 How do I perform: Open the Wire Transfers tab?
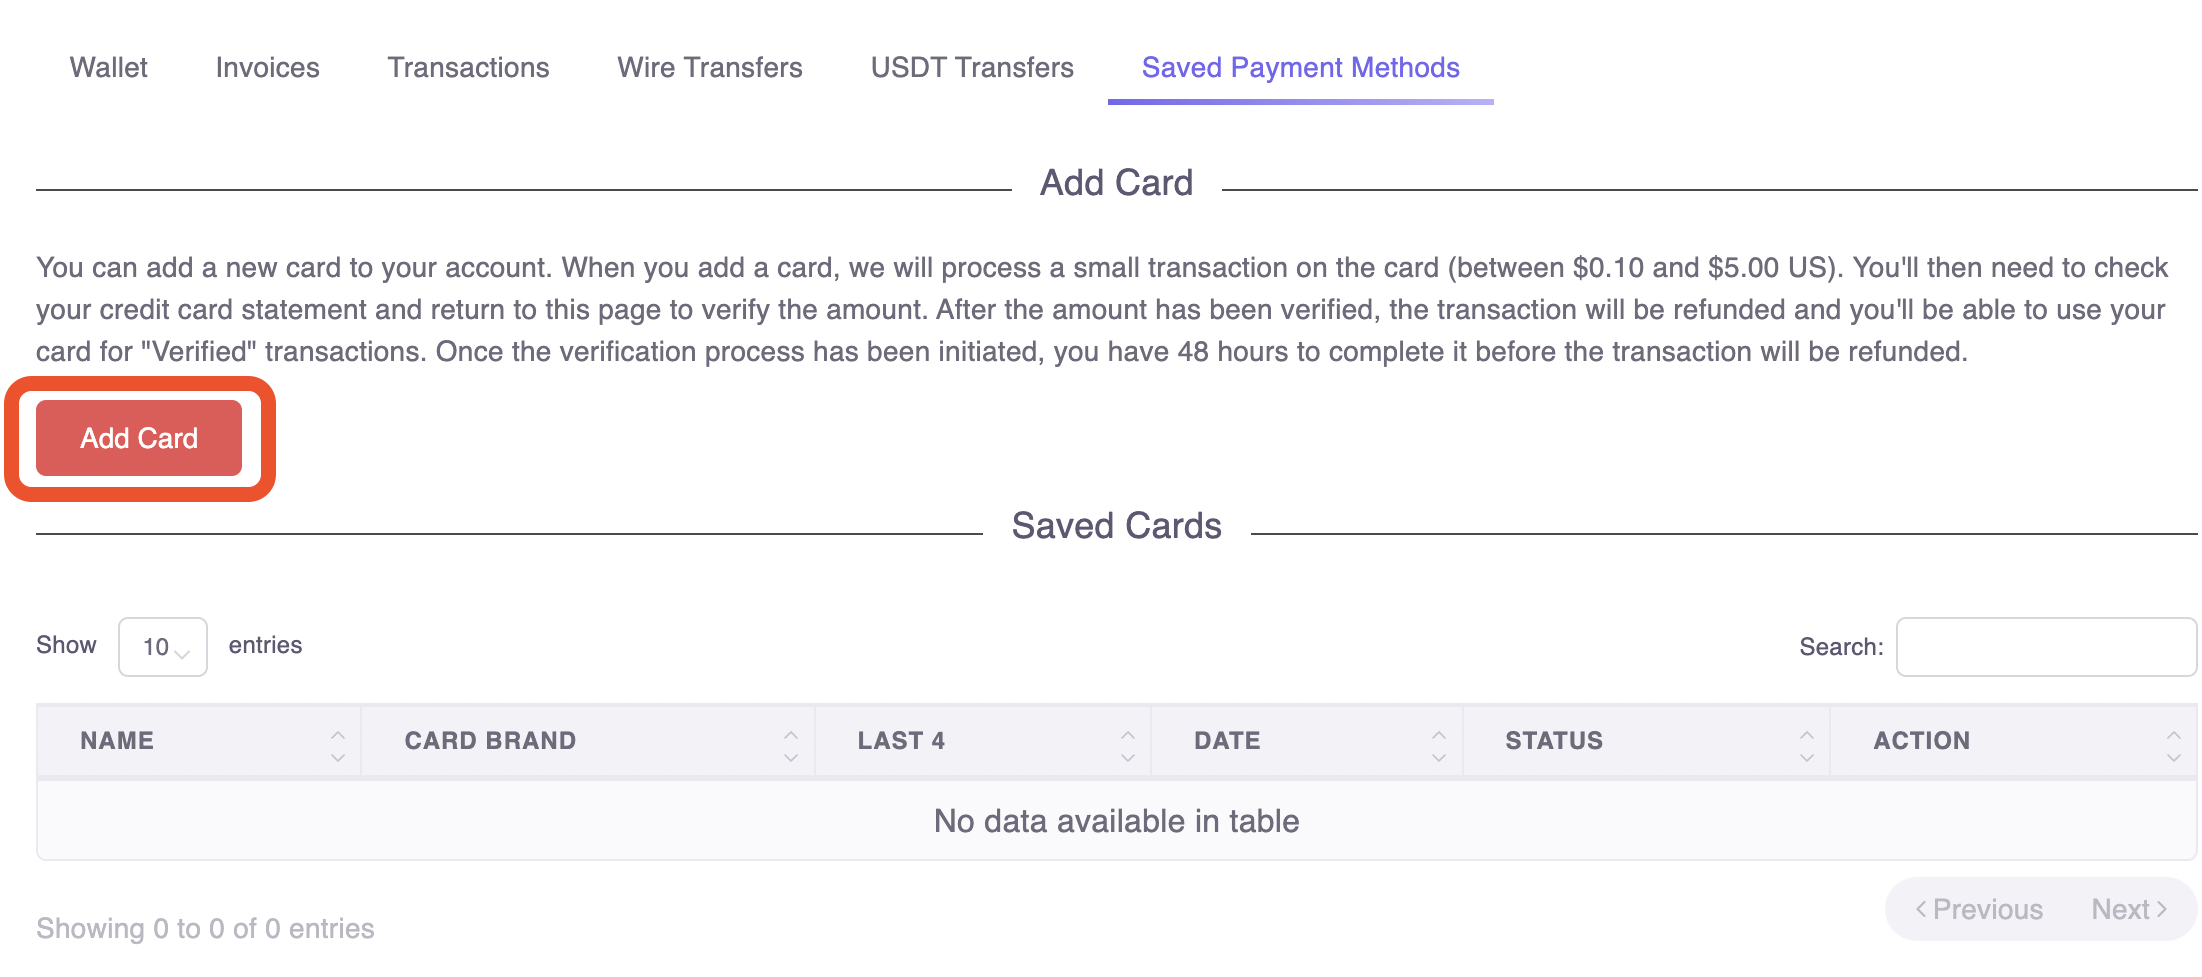click(709, 67)
